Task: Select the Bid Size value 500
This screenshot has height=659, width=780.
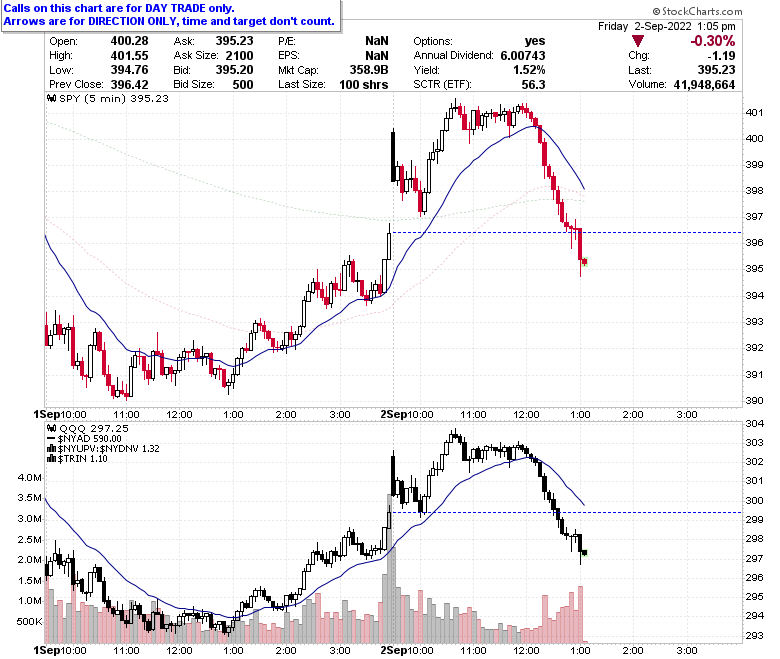Action: [x=243, y=84]
